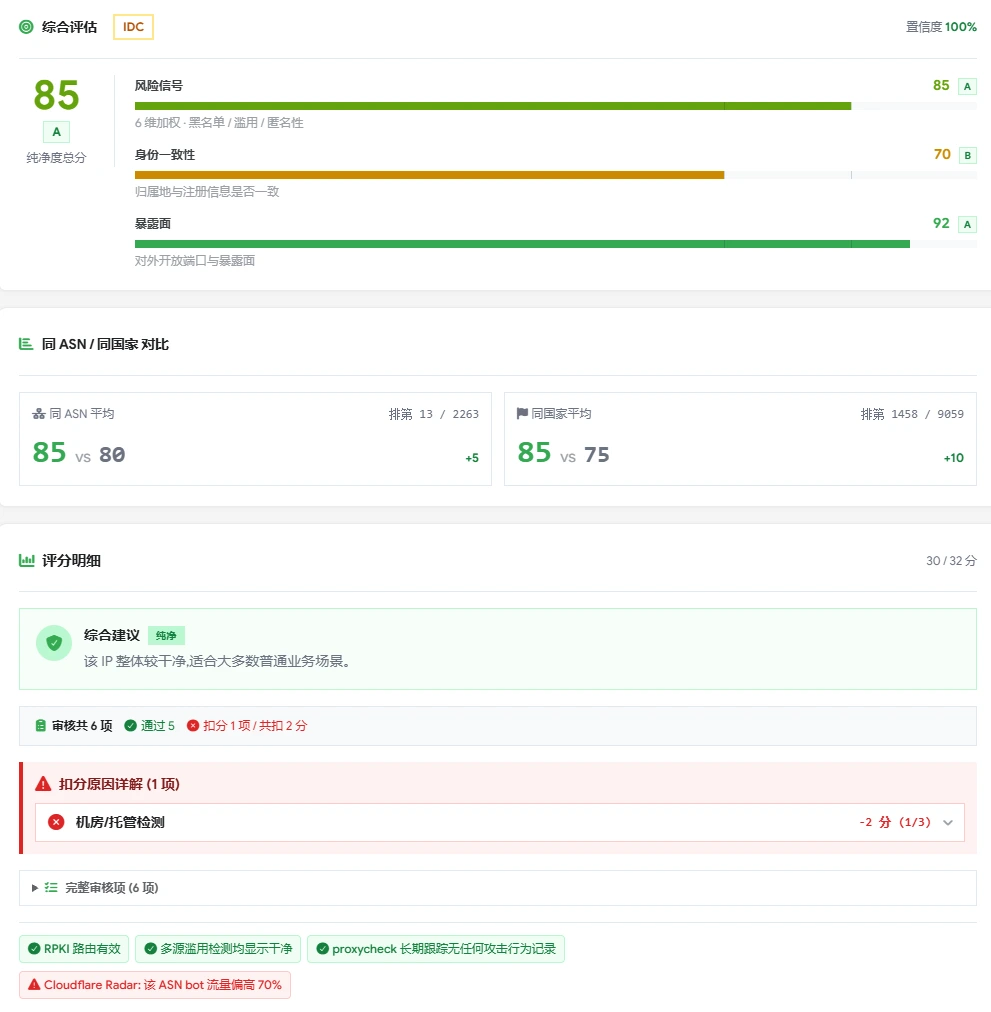Click the 30 / 32 分 score text

pyautogui.click(x=952, y=561)
